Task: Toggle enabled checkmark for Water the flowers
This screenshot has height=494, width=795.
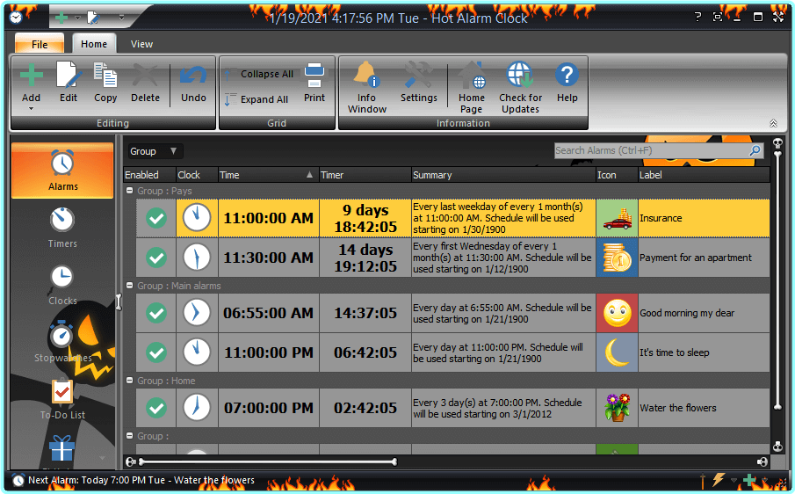Action: [x=156, y=408]
